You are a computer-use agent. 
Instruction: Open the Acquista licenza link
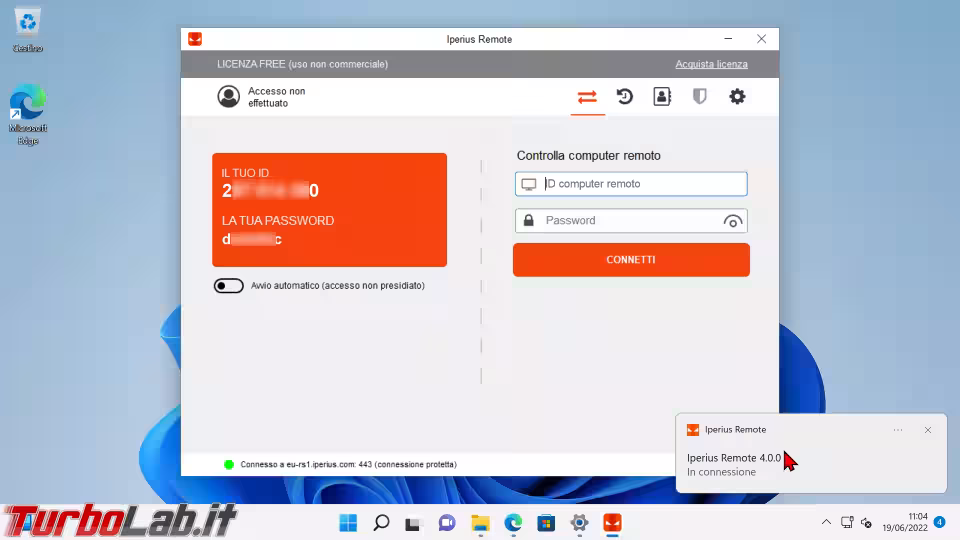point(711,64)
